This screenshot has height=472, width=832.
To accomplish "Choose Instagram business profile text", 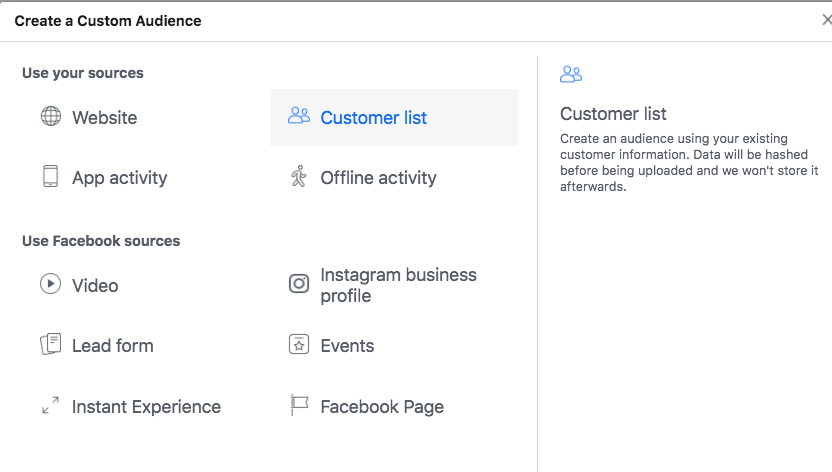I will (398, 285).
